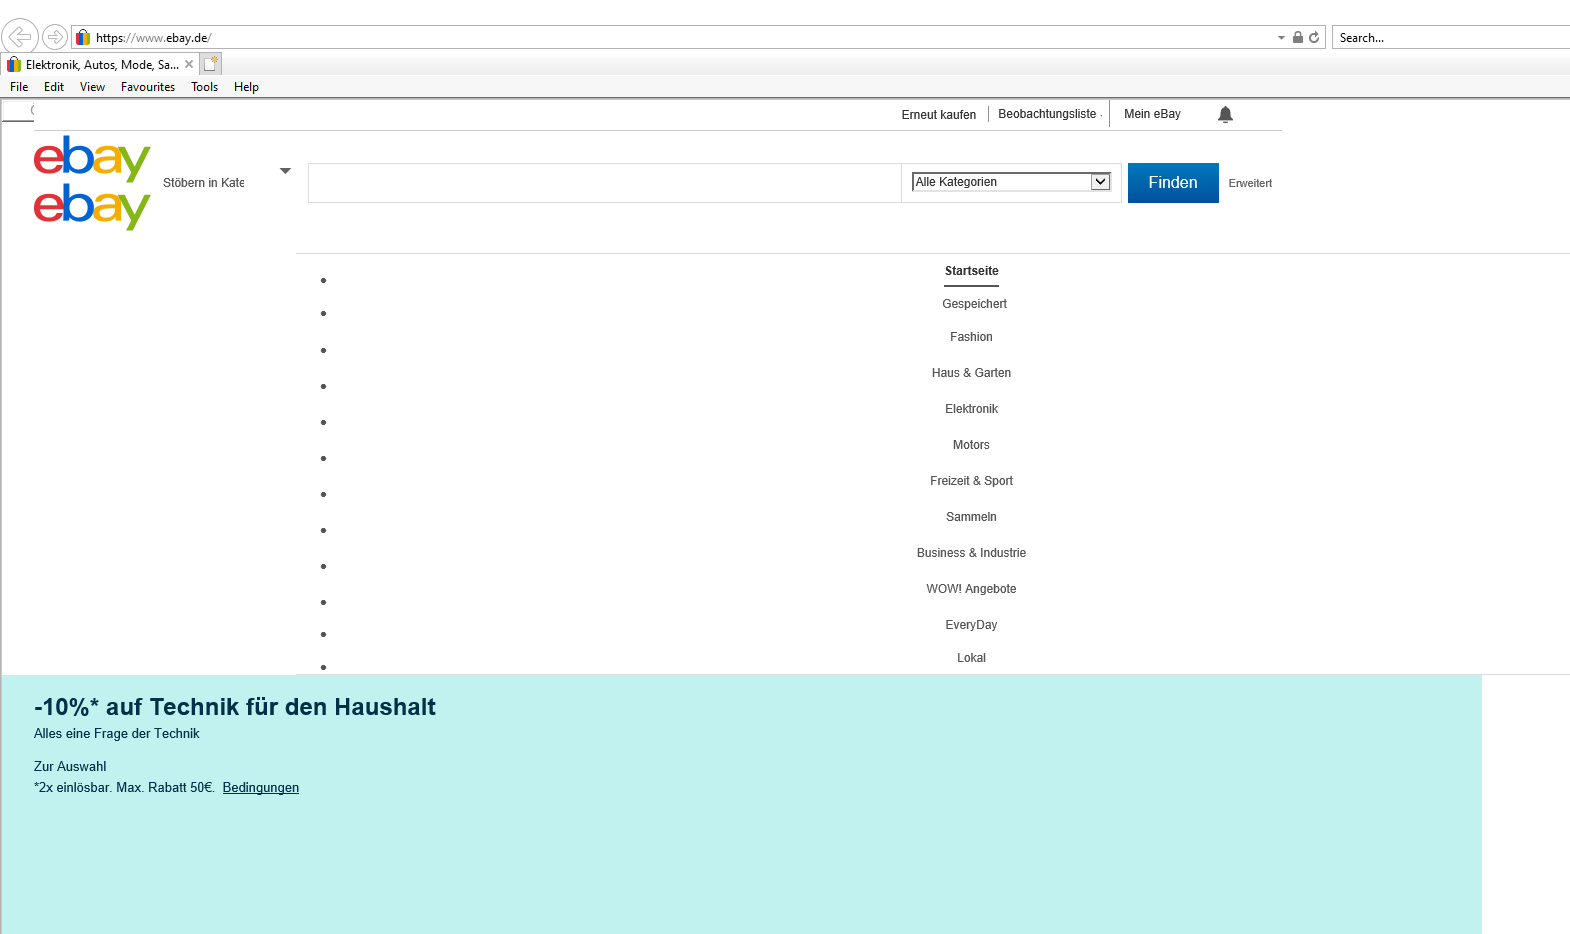Open the Help menu
1570x934 pixels.
click(x=246, y=87)
